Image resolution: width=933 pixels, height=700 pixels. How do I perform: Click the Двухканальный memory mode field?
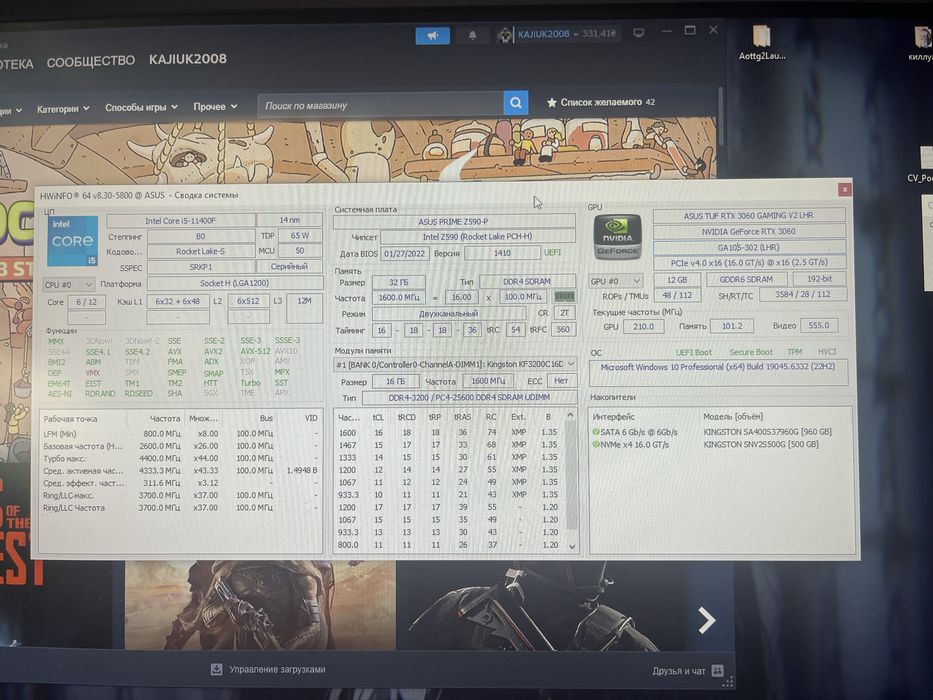pos(448,313)
